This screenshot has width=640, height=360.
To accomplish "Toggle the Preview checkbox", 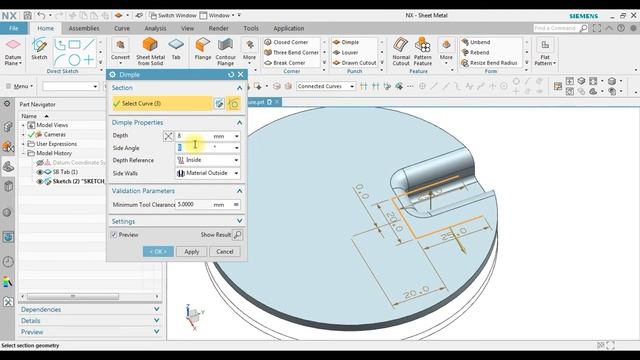I will (114, 235).
